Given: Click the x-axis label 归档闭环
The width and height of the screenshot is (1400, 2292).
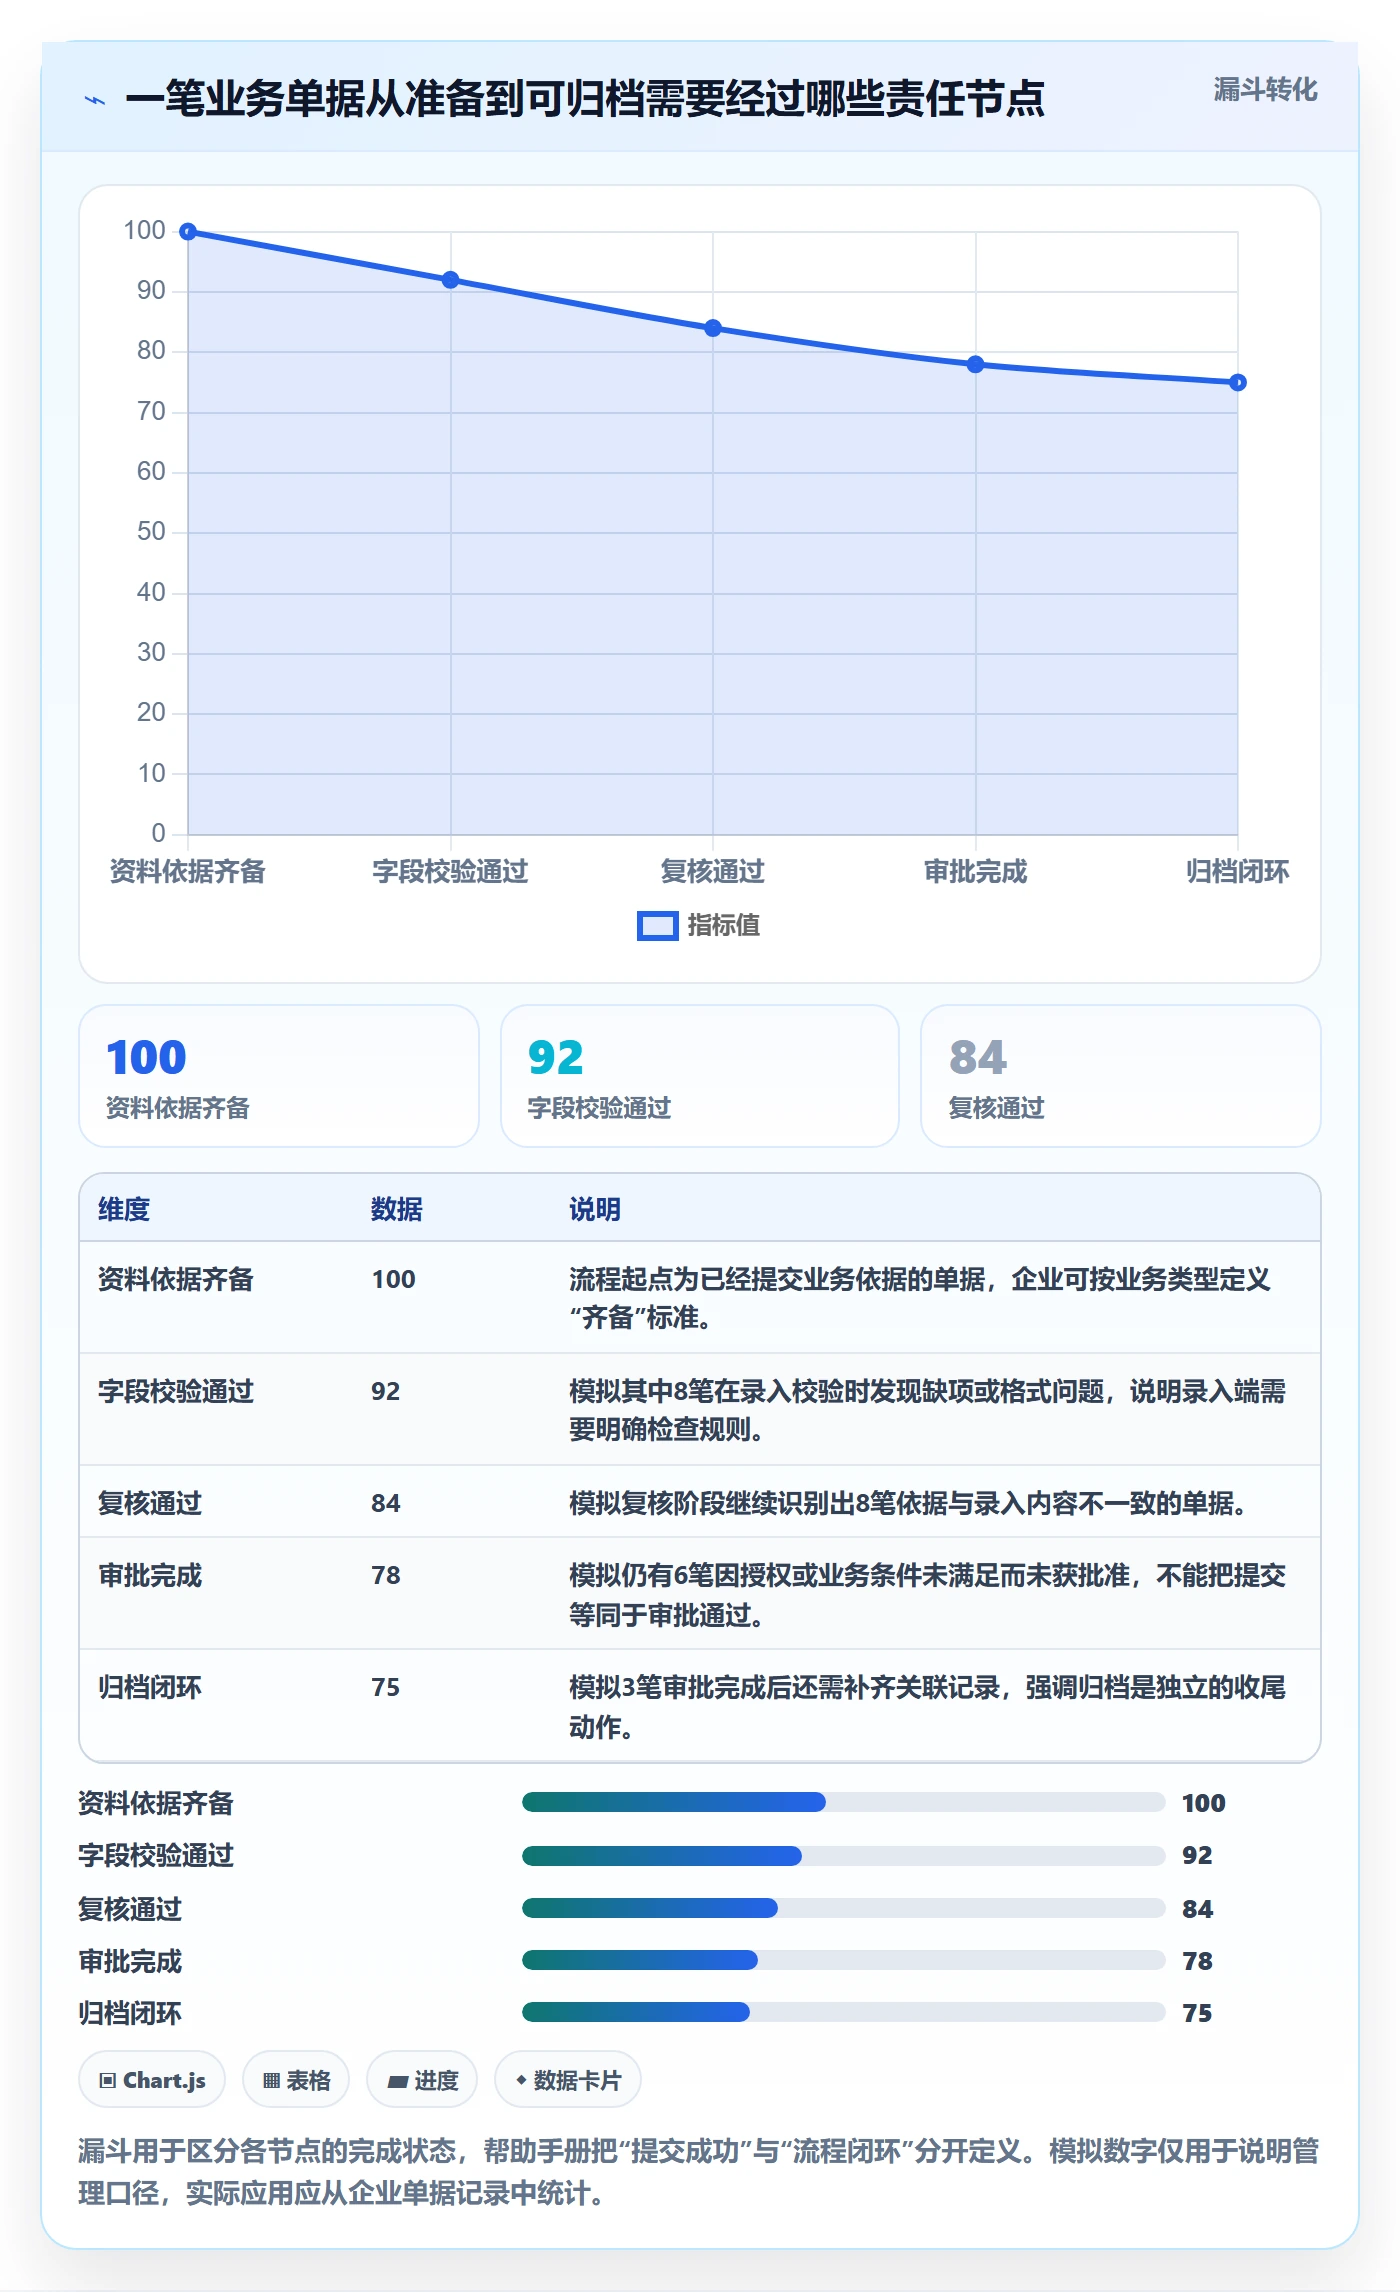Looking at the screenshot, I should [x=1238, y=872].
